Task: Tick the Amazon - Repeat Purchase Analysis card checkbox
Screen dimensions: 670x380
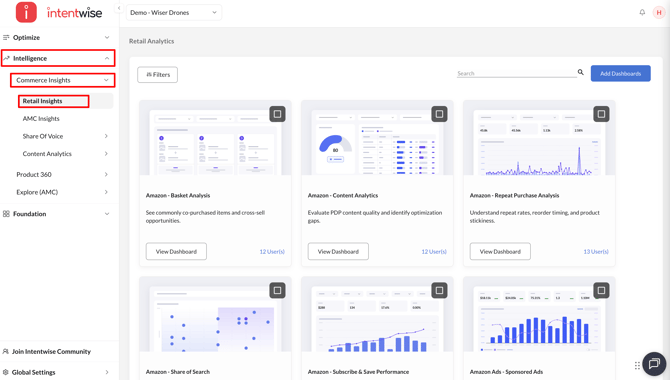Action: coord(601,114)
